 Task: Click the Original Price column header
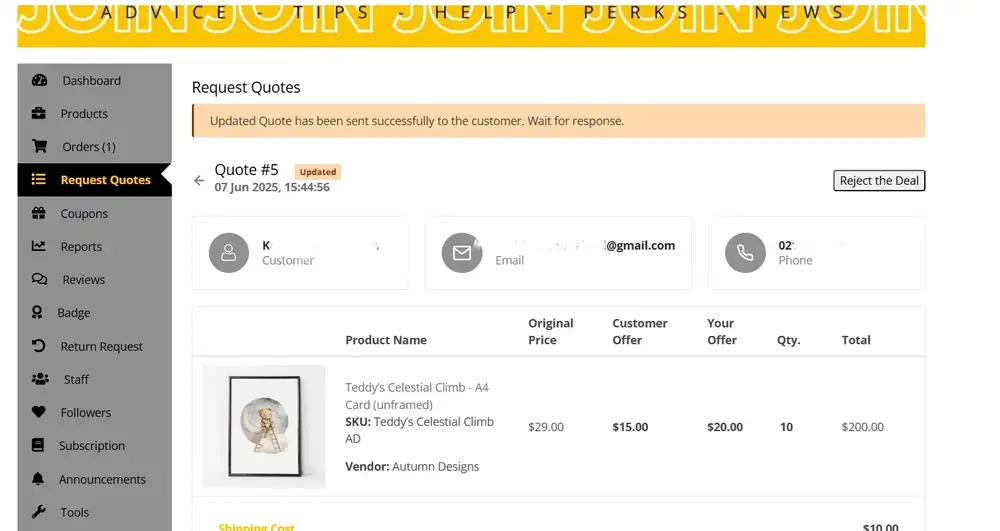(x=550, y=331)
